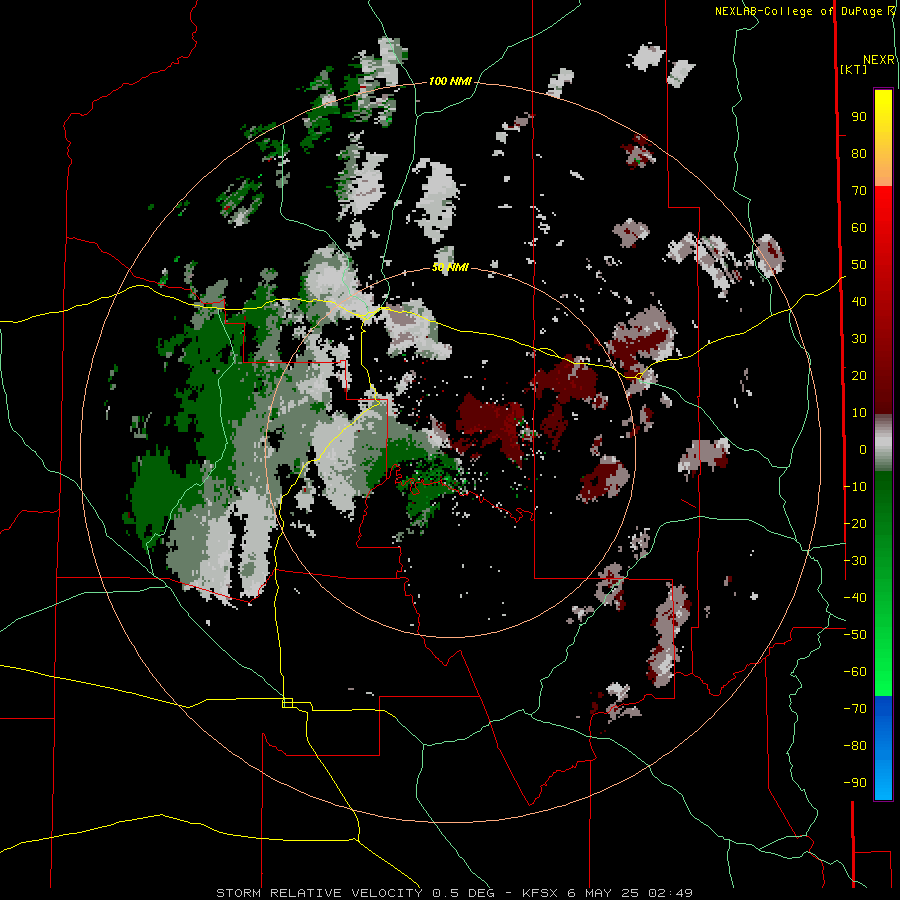This screenshot has width=900, height=900.
Task: Click the 6 MAY 25 date text
Action: pyautogui.click(x=603, y=893)
